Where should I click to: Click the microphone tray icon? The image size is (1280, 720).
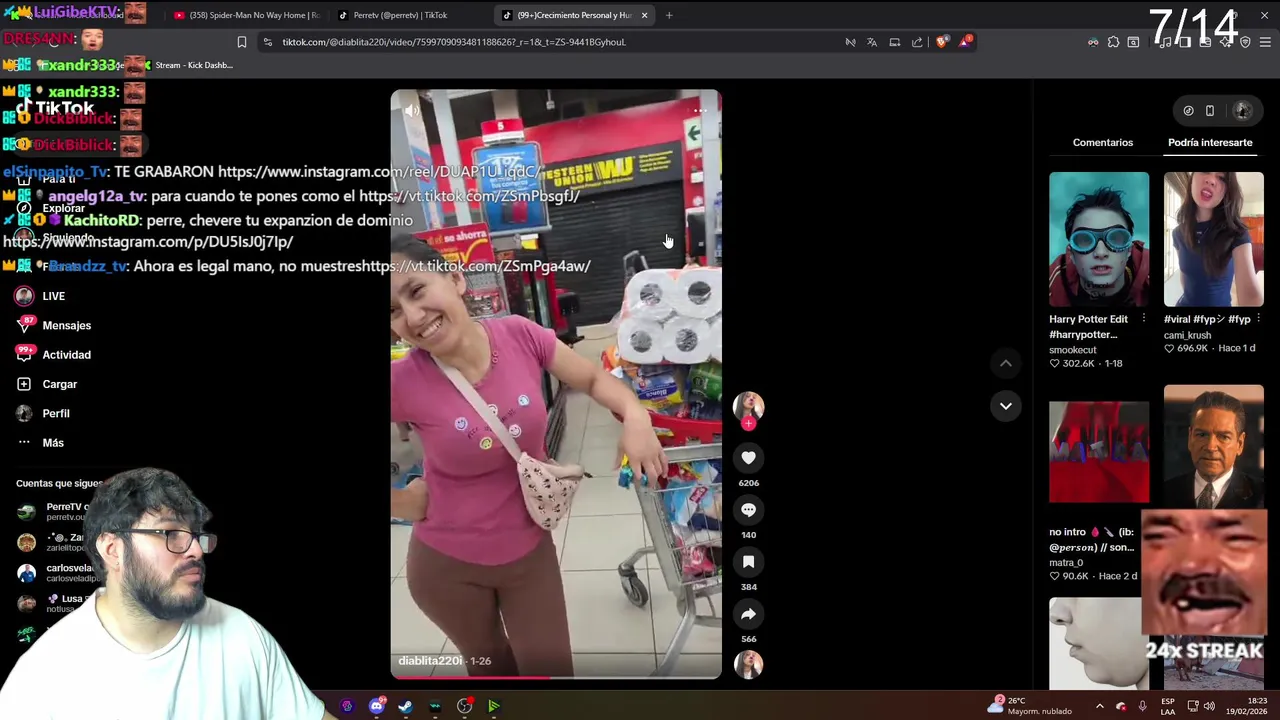pos(1142,706)
